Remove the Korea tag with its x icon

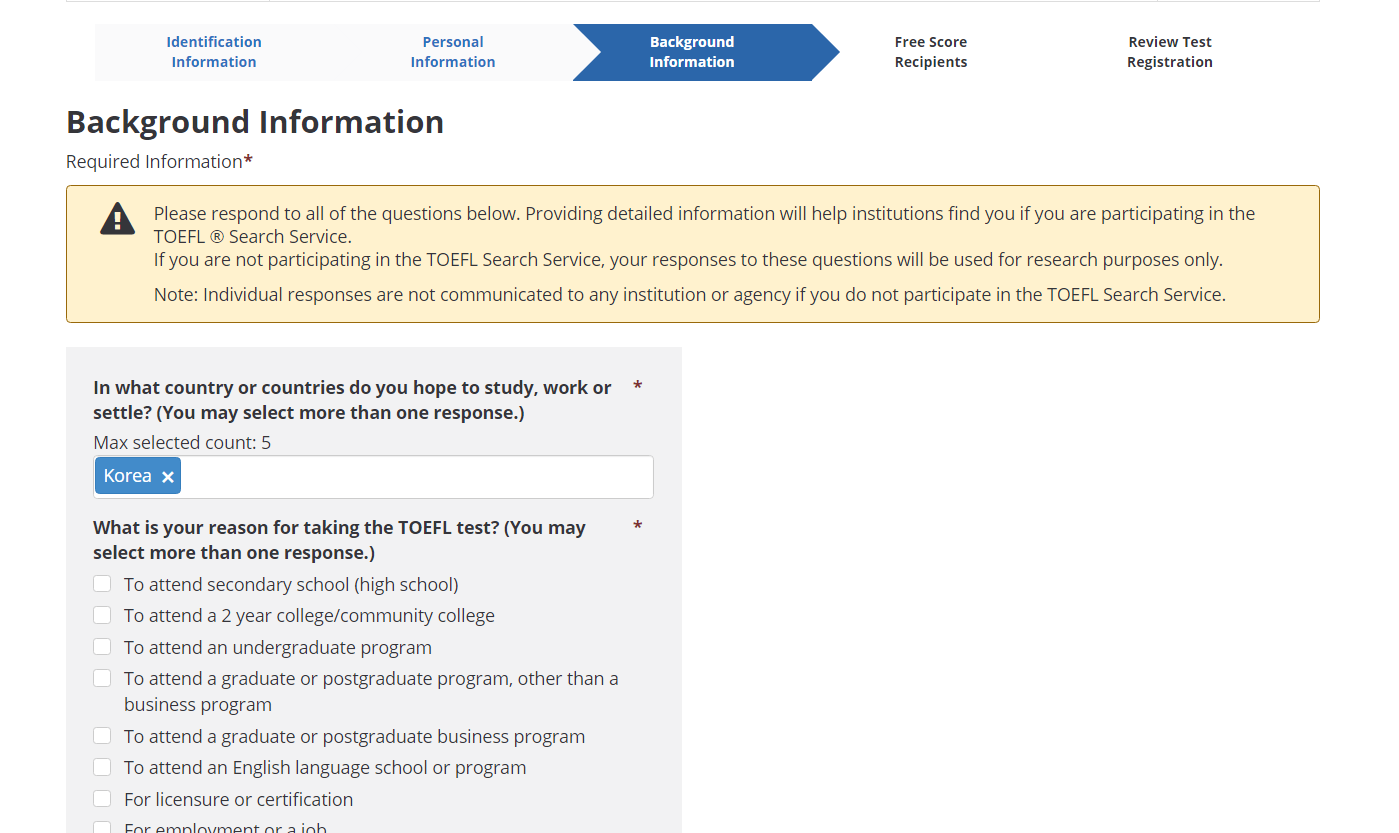pyautogui.click(x=168, y=477)
